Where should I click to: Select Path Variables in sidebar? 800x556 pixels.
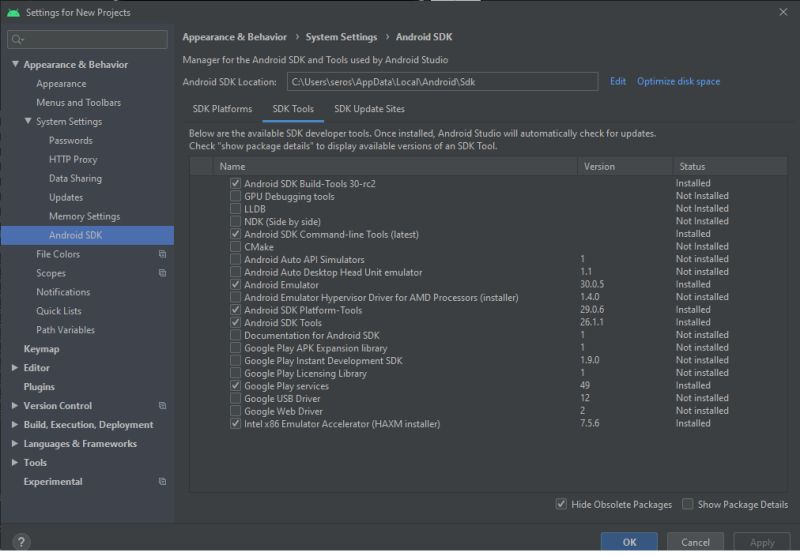click(65, 330)
